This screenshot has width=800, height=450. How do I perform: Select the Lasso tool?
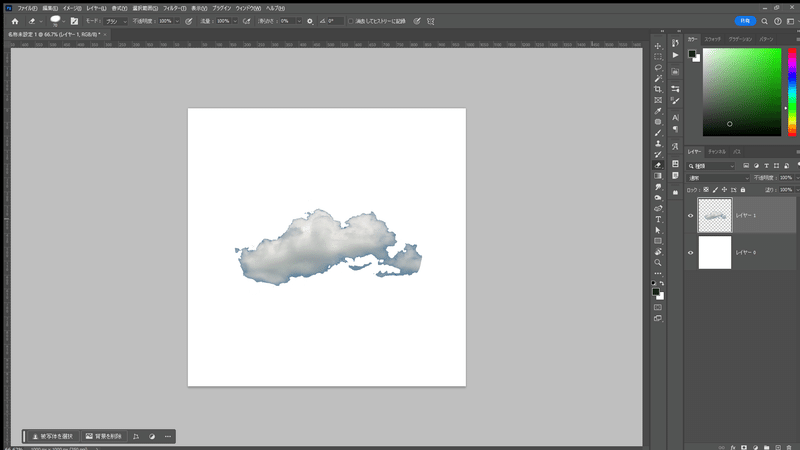coord(658,67)
